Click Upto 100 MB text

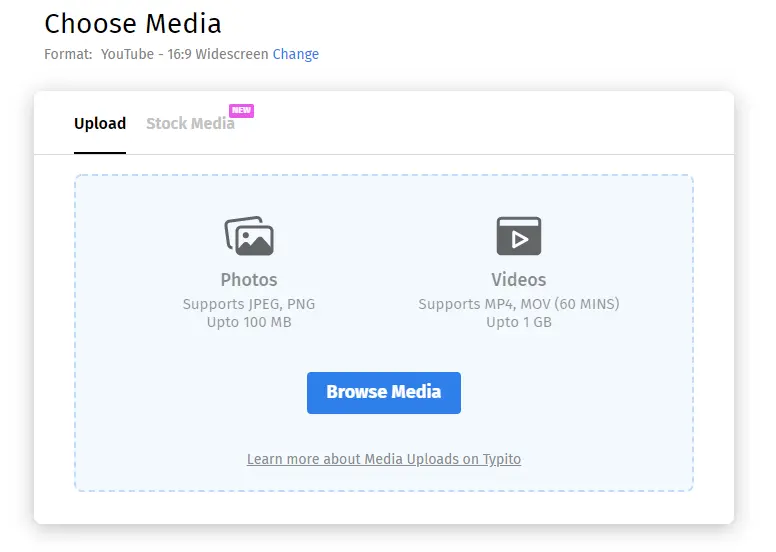coord(249,322)
